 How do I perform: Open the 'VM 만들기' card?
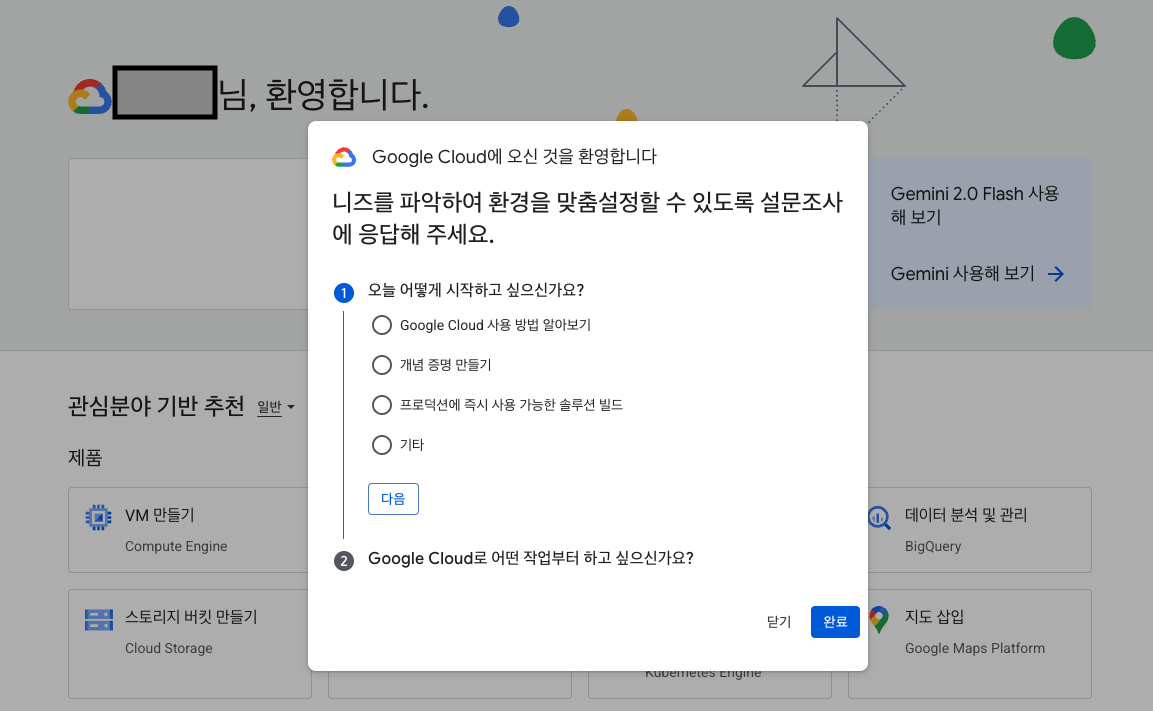click(x=188, y=530)
